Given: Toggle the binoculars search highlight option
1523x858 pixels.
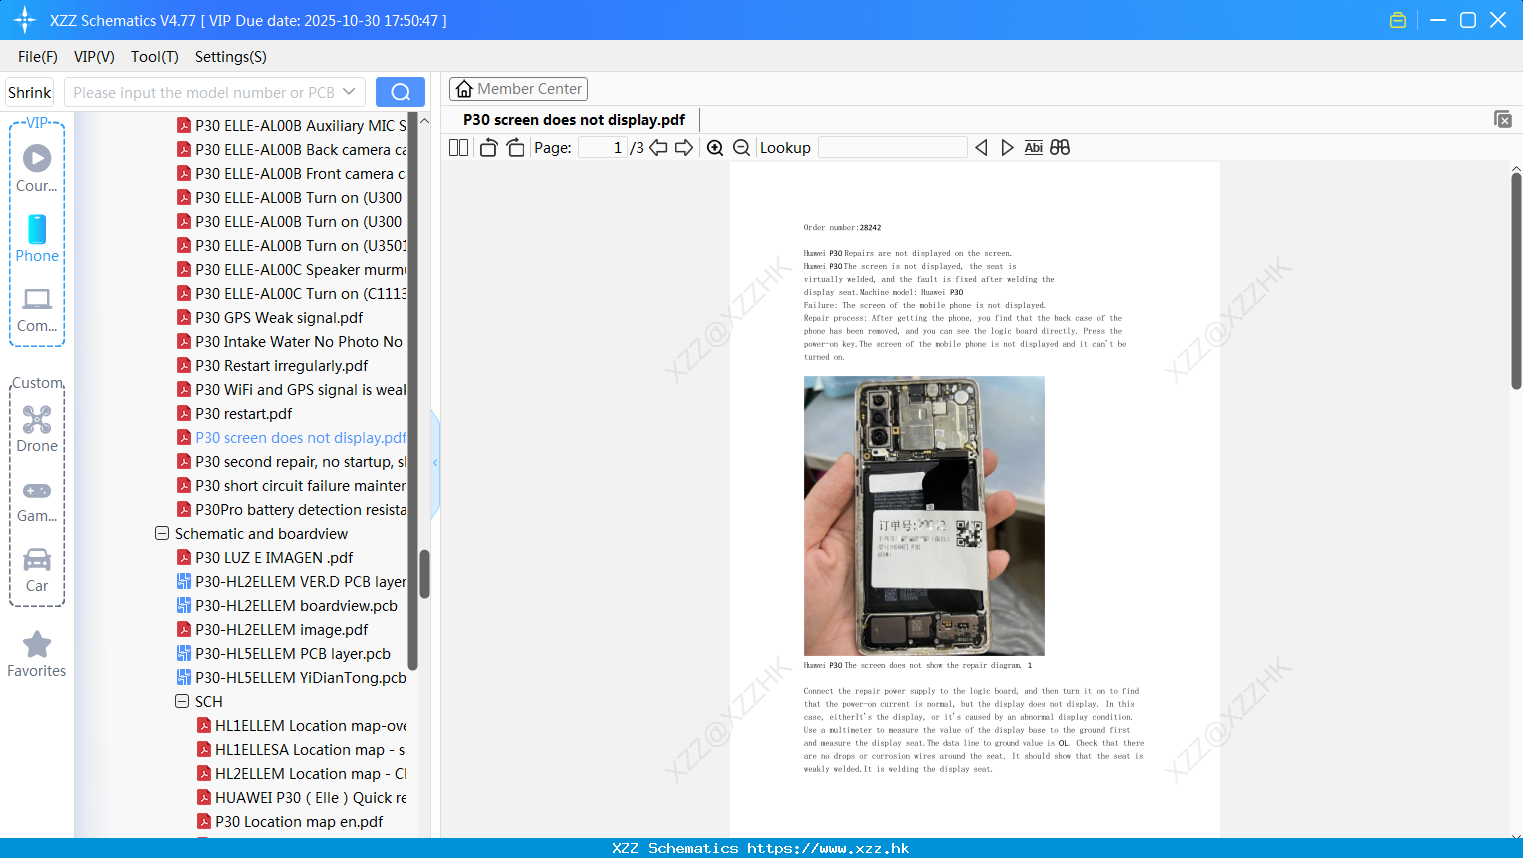Looking at the screenshot, I should pos(1059,147).
